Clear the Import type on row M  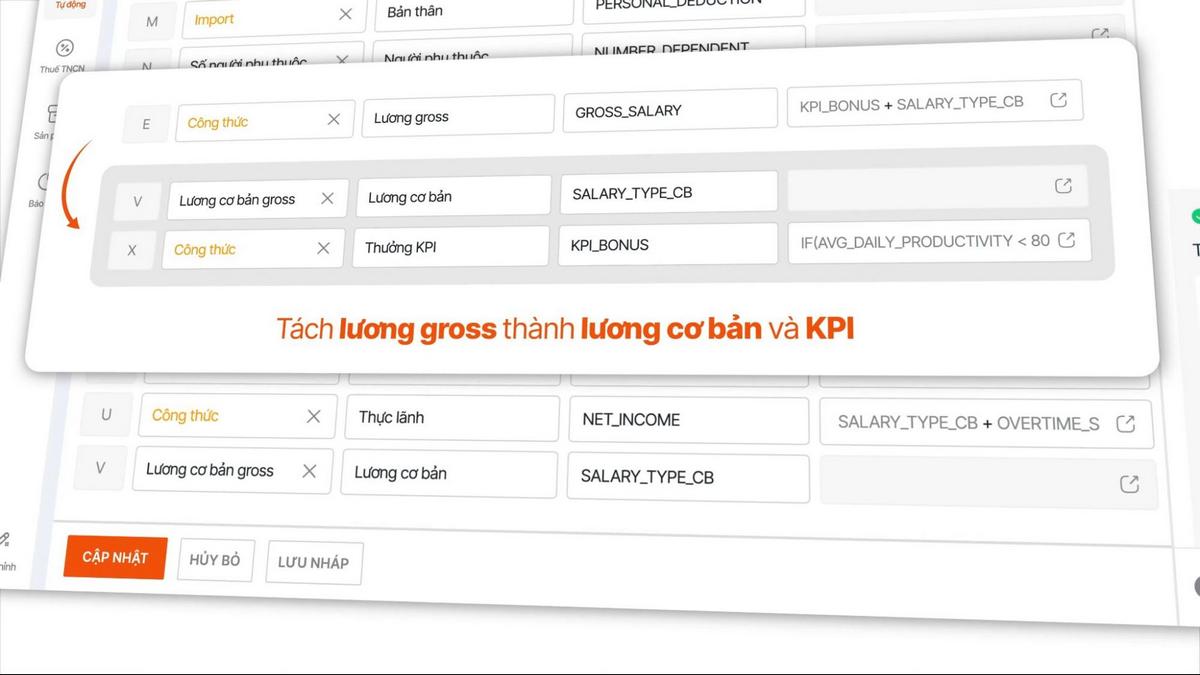point(345,14)
